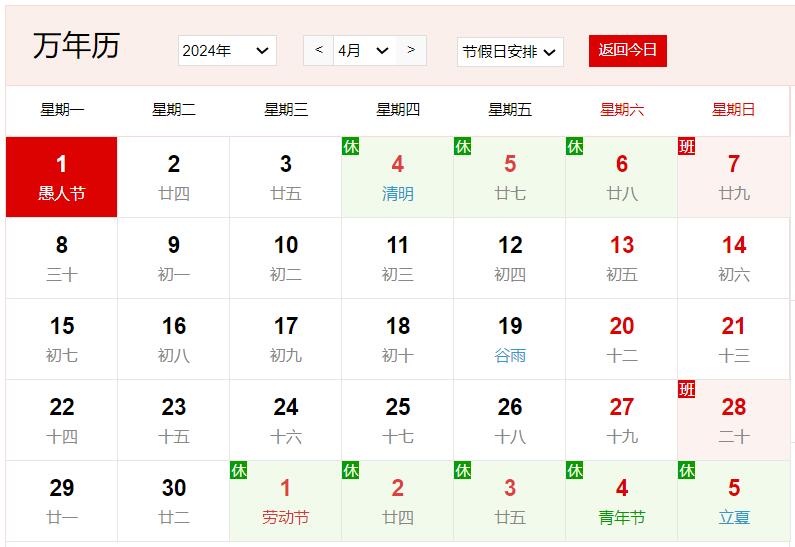
Task: Pick April 30 廿二 date cell
Action: tap(174, 501)
